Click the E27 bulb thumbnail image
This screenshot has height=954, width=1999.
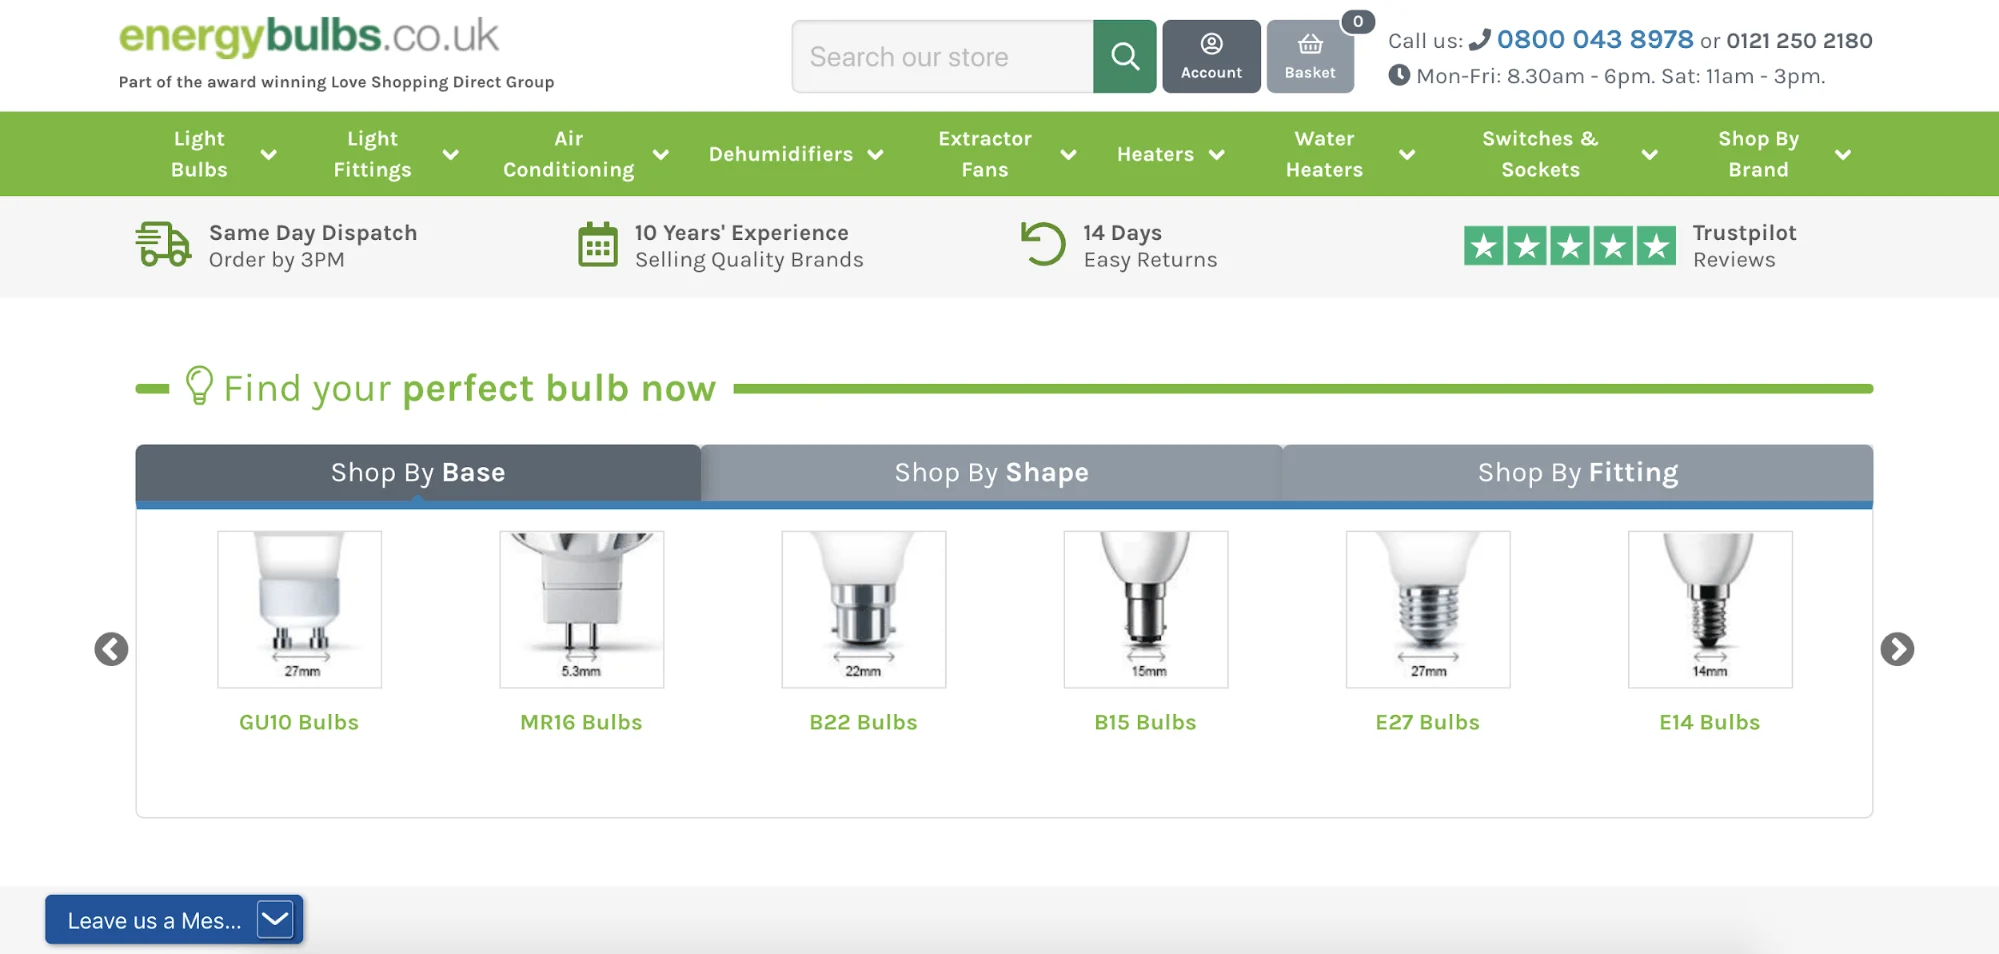[1427, 609]
